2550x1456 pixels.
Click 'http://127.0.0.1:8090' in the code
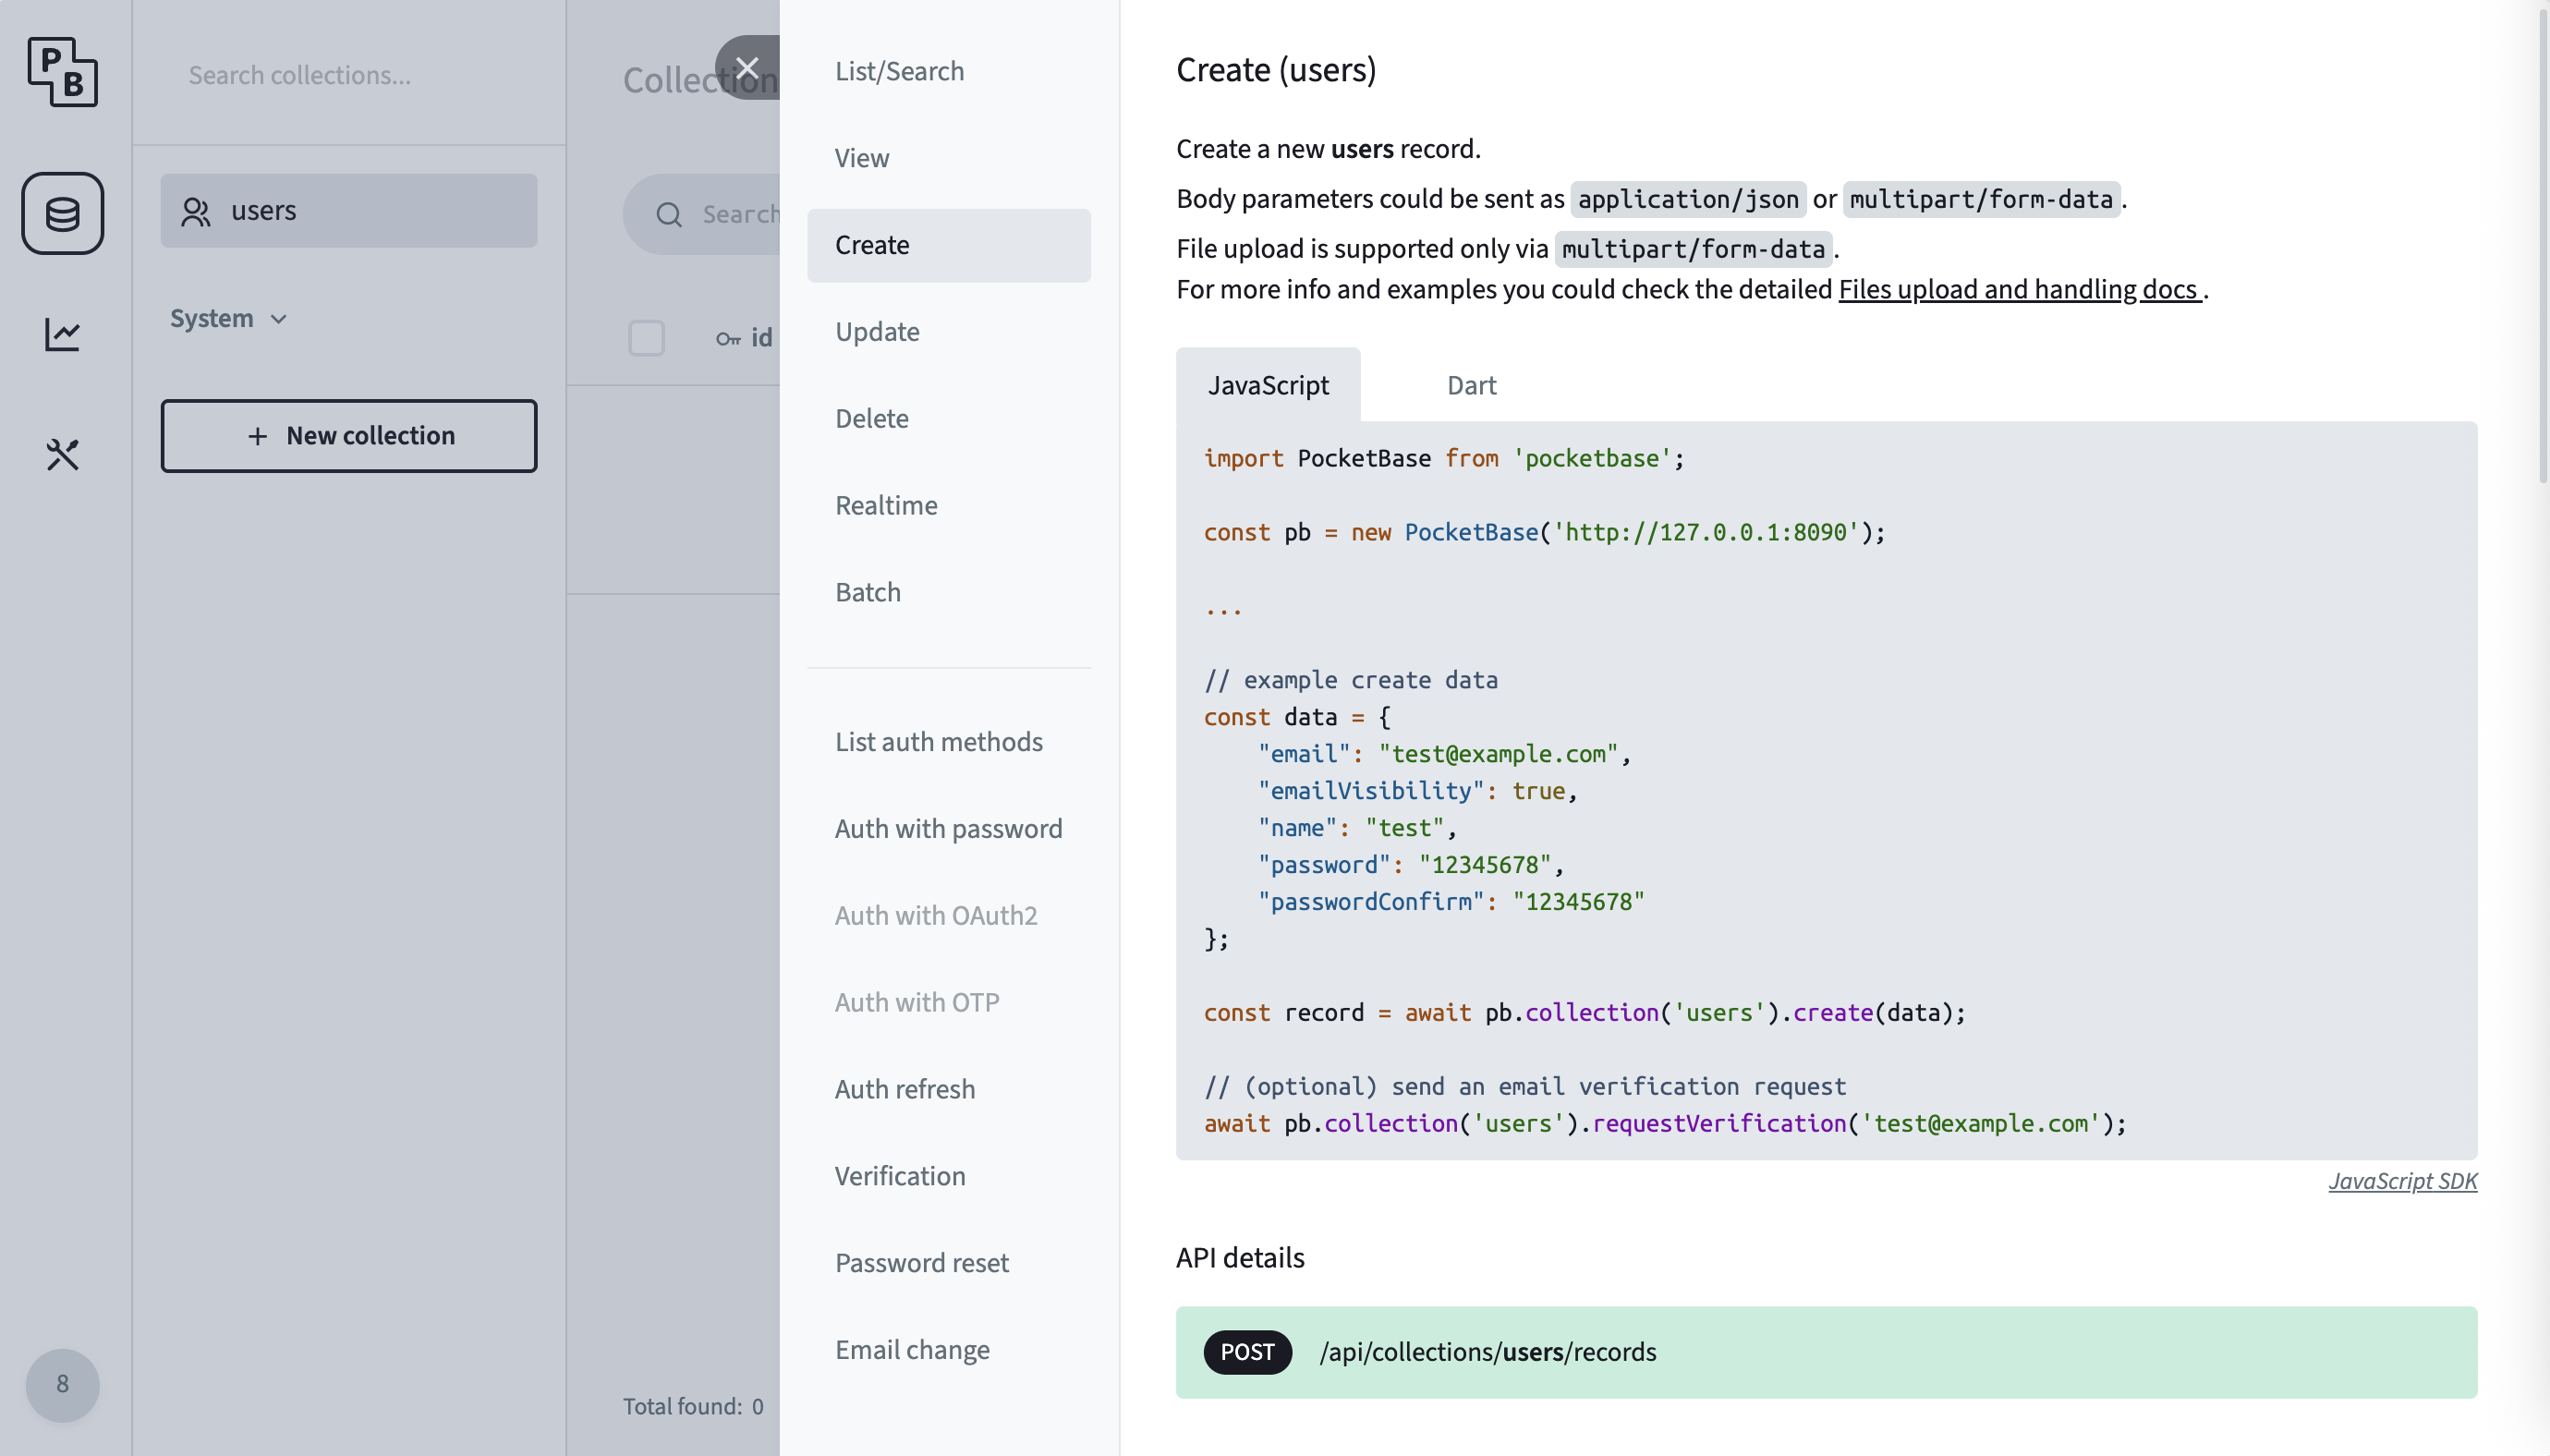point(1705,532)
